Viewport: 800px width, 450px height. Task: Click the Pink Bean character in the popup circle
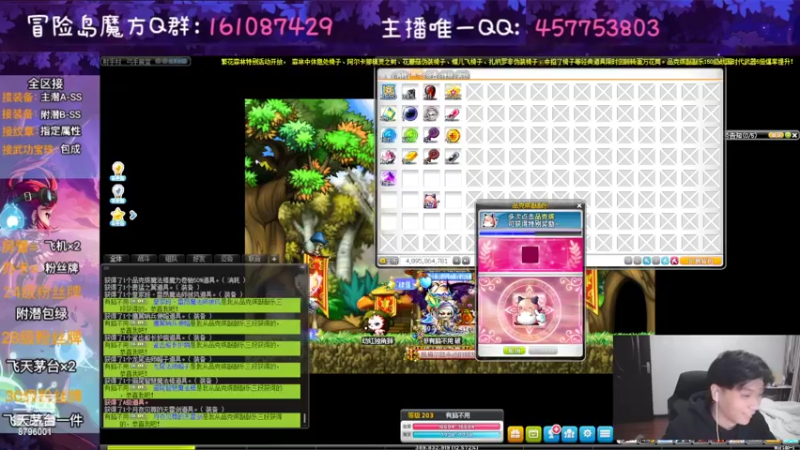[530, 310]
